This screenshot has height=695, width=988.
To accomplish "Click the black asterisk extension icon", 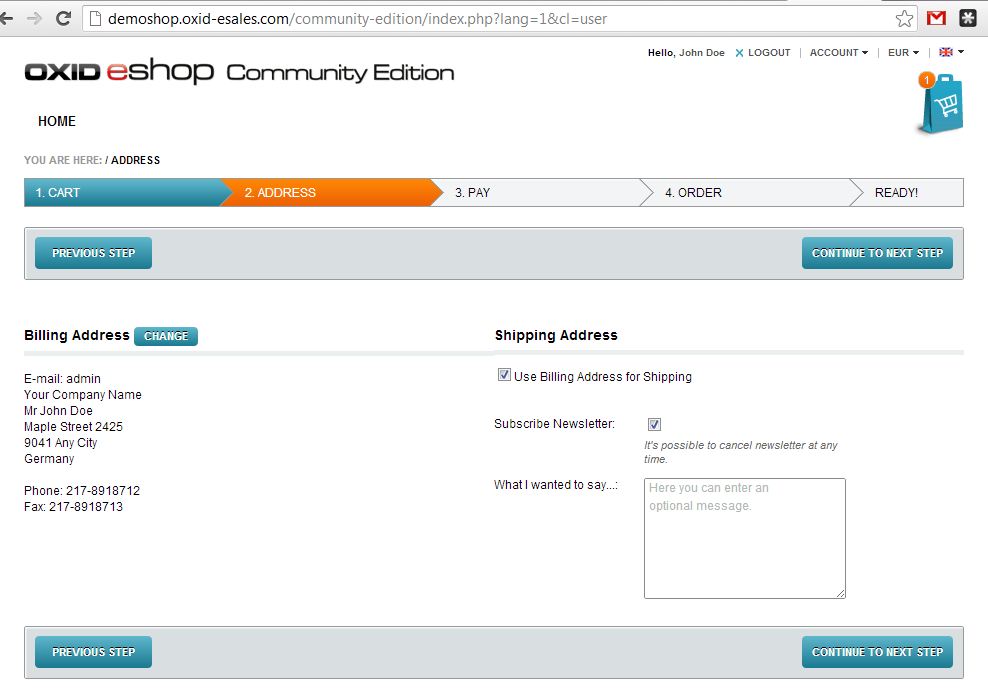I will (x=968, y=18).
